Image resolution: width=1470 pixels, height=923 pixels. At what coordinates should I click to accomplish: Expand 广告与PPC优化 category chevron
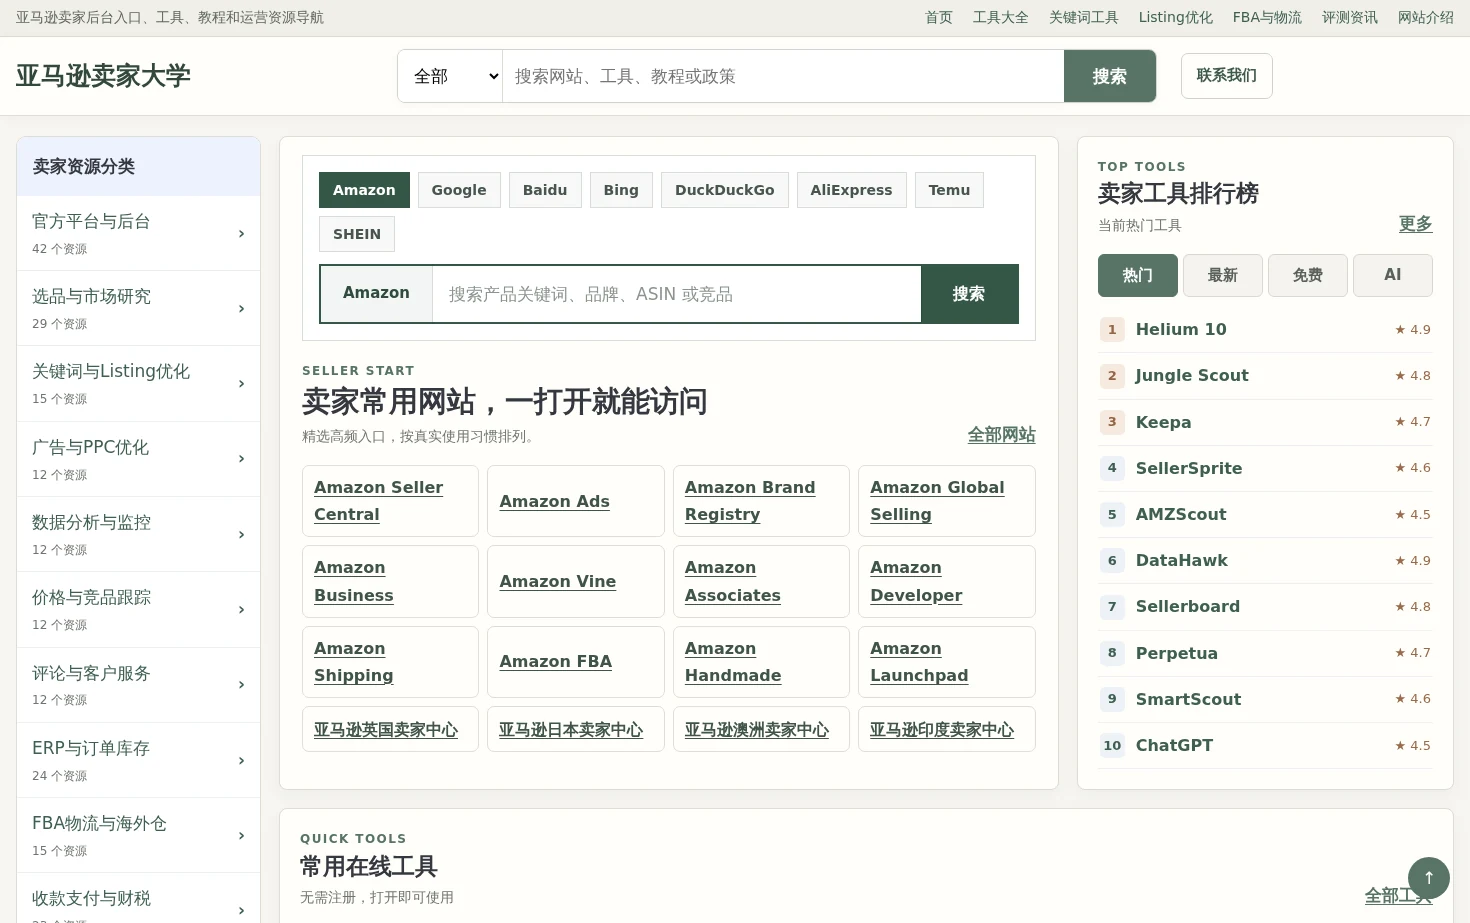[241, 459]
